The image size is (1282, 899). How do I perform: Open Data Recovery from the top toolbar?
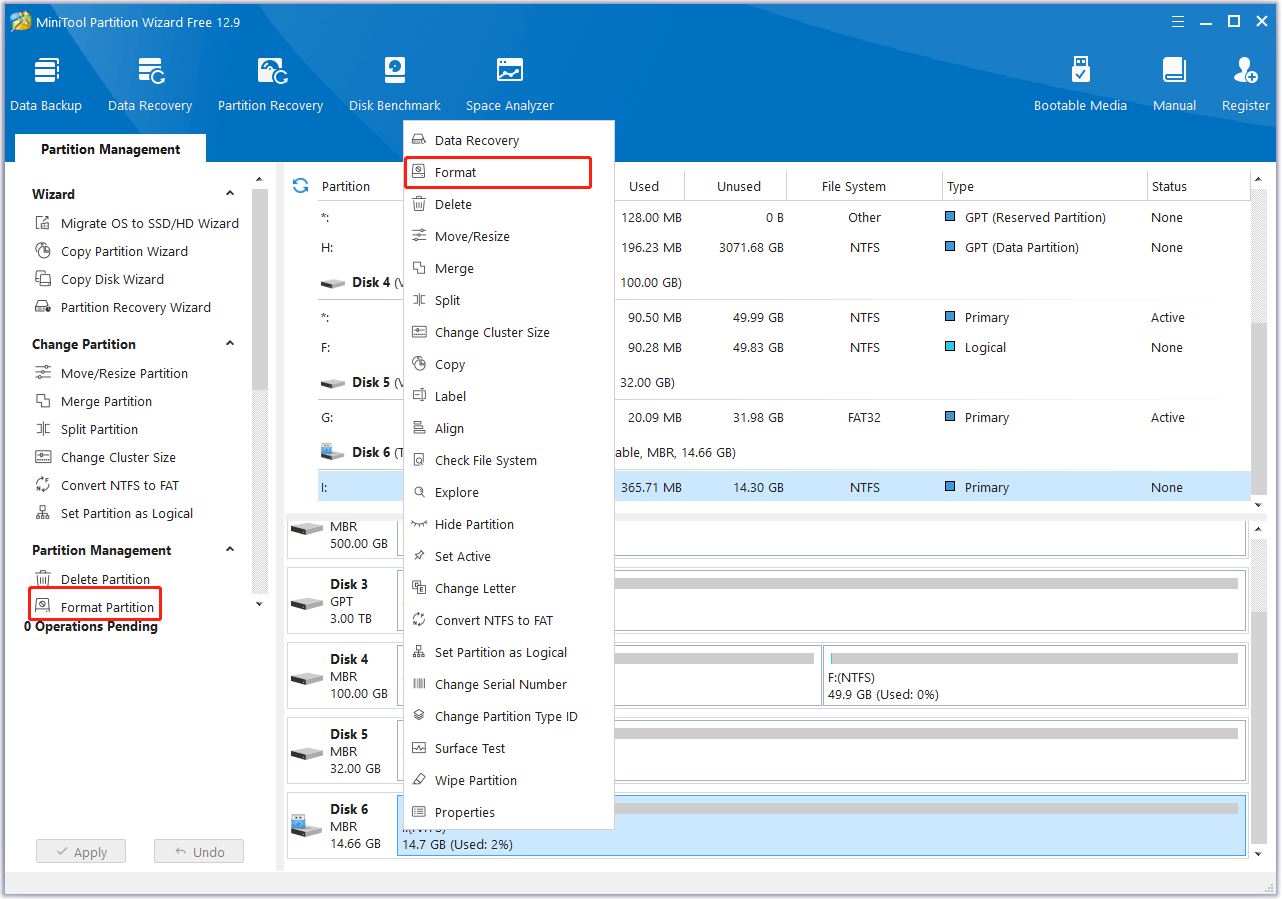(x=150, y=85)
